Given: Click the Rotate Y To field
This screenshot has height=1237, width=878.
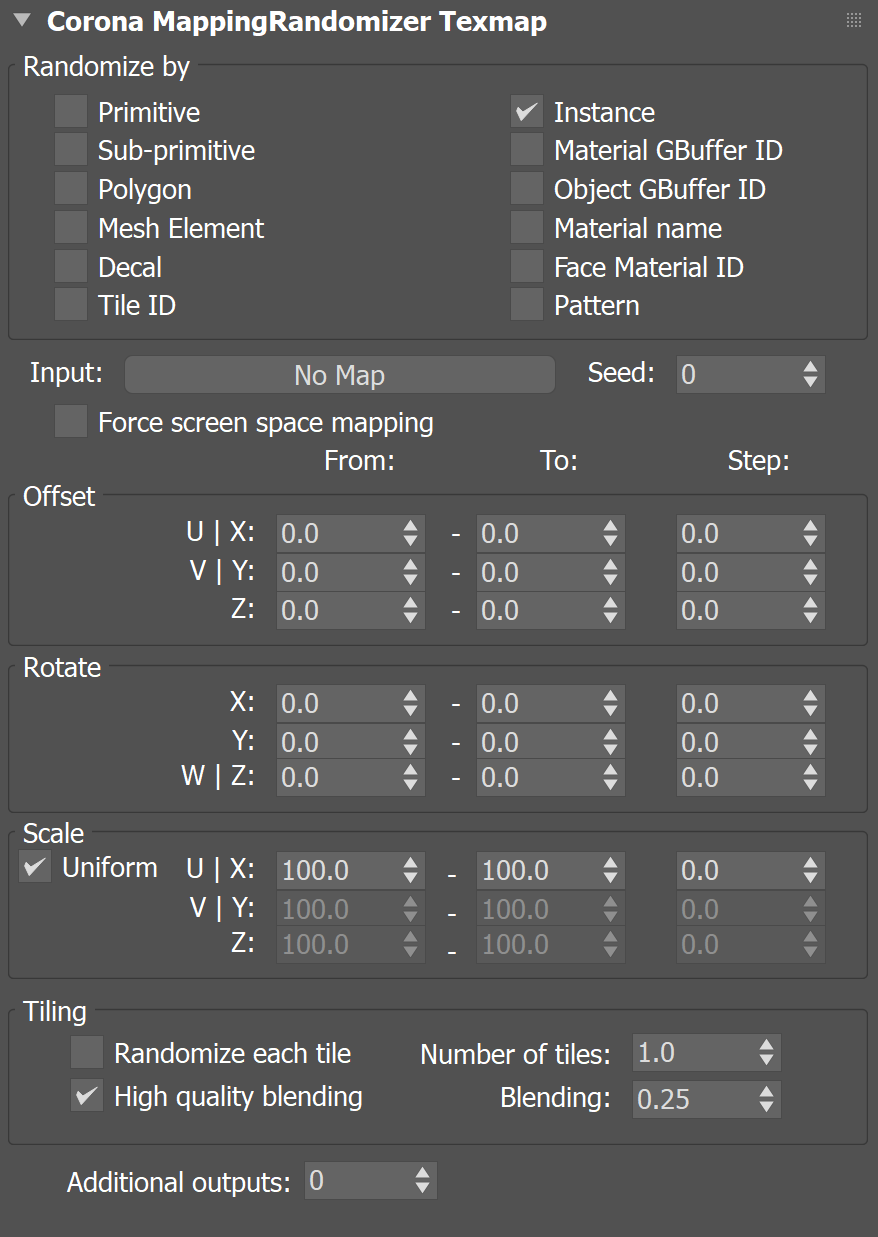Looking at the screenshot, I should point(538,741).
